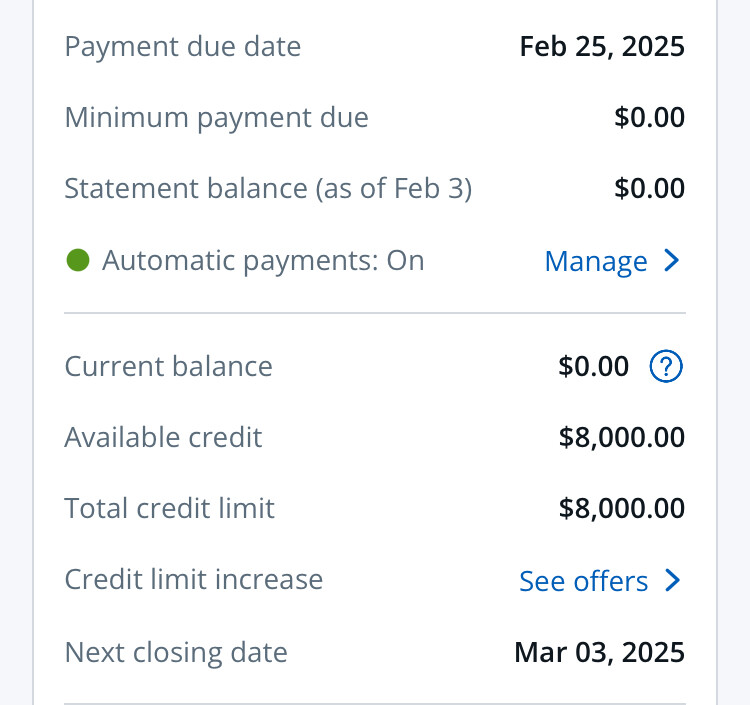Select the available credit $8,000.00 amount
750x705 pixels.
click(621, 437)
